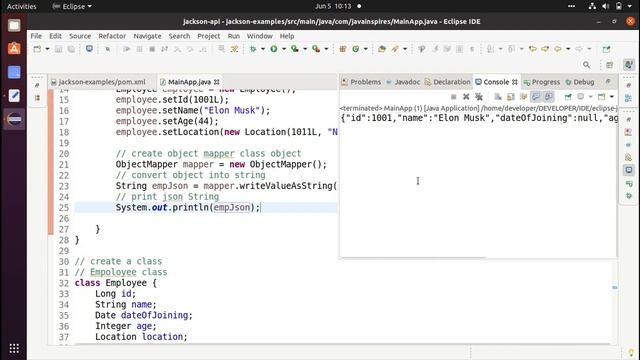Open the Project menu

click(x=209, y=36)
